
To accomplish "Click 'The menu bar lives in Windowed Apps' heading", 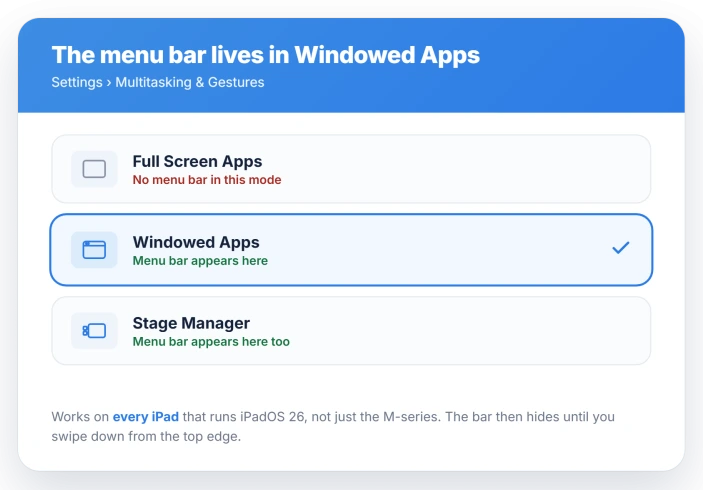I will point(265,55).
